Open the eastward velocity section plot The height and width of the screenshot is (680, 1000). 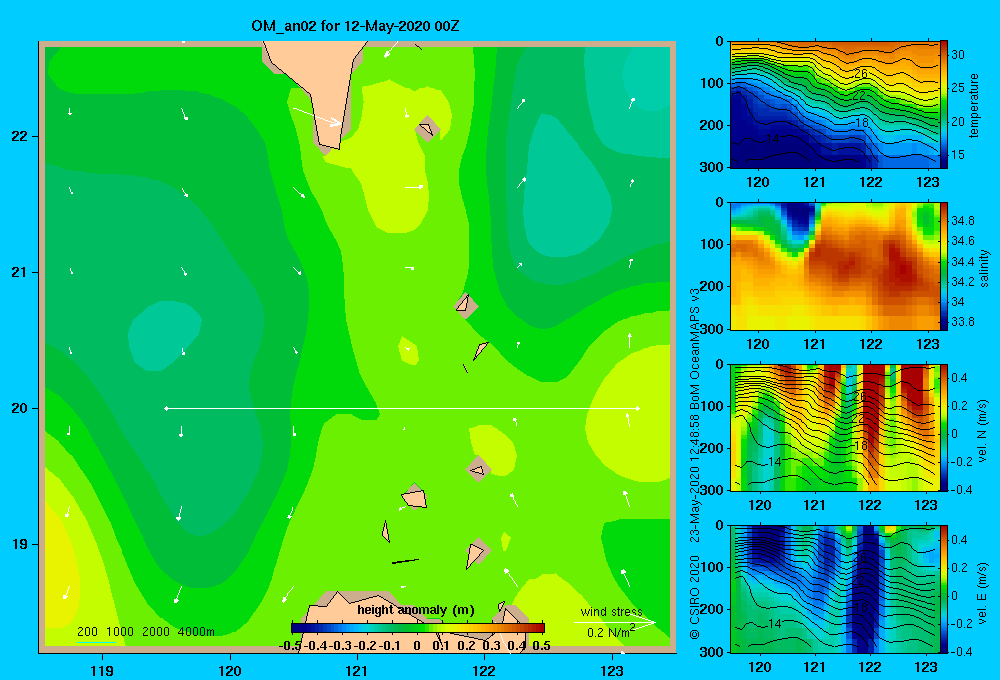coord(835,589)
